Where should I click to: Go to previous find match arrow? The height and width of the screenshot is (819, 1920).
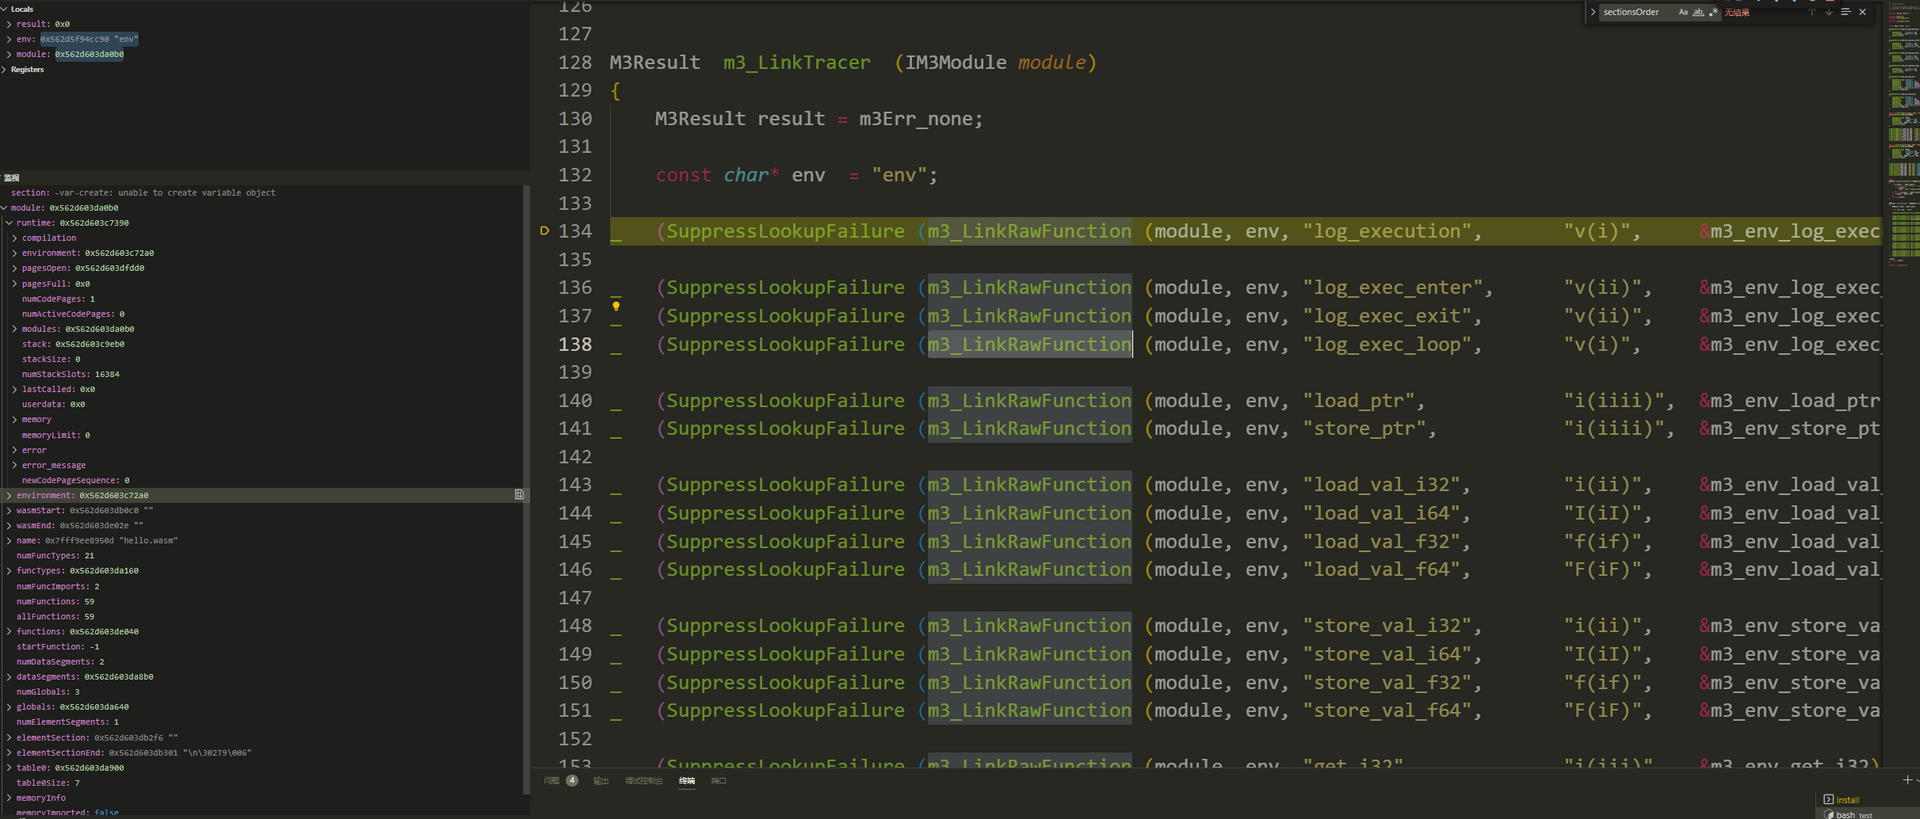[x=1811, y=12]
